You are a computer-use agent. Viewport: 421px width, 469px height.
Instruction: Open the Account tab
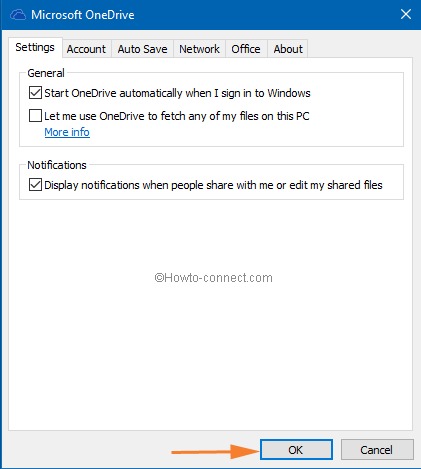click(x=86, y=49)
